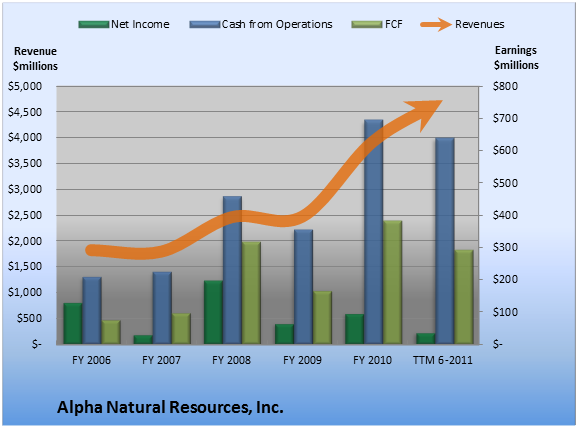Image resolution: width=577 pixels, height=427 pixels.
Task: Click the "$200" earnings axis label
Action: click(505, 279)
